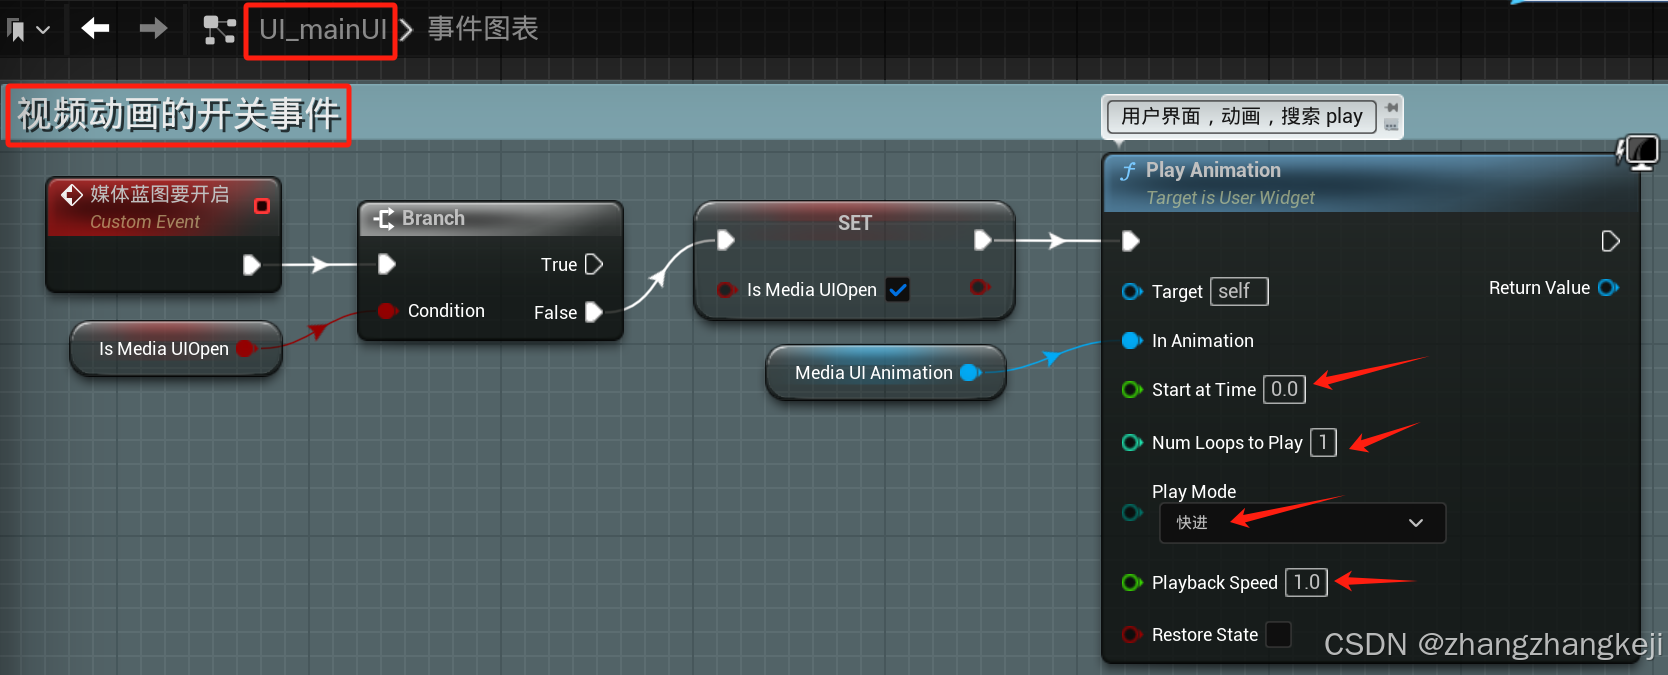Select the SET node title
Viewport: 1668px width, 675px height.
click(x=855, y=223)
